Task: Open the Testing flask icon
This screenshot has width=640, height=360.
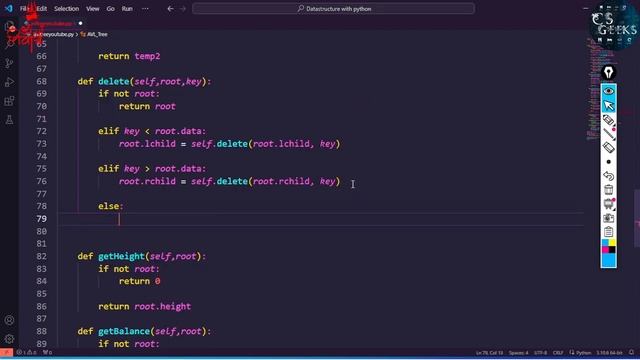Action: pyautogui.click(x=9, y=120)
